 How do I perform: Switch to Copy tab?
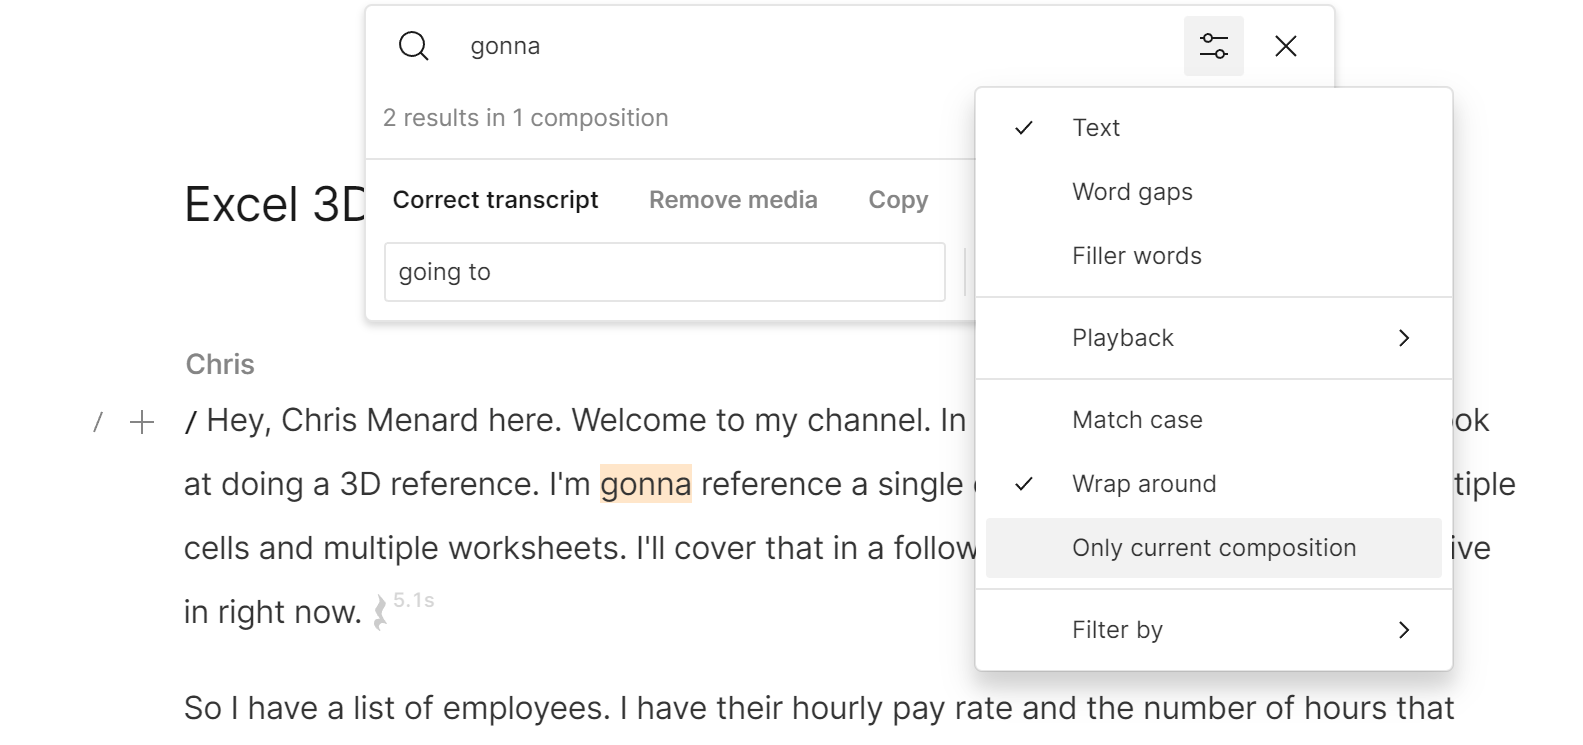898,200
